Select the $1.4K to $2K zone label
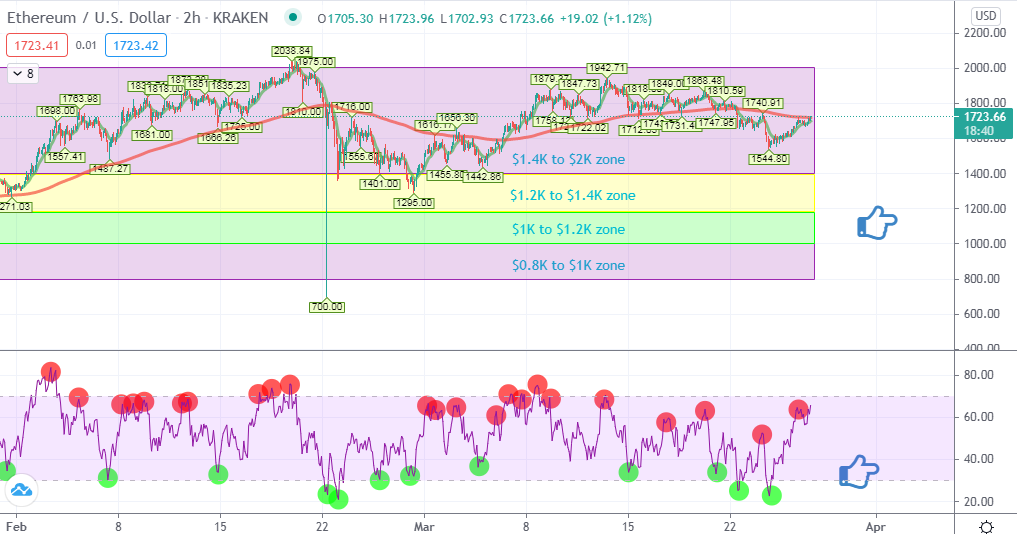 pyautogui.click(x=568, y=159)
